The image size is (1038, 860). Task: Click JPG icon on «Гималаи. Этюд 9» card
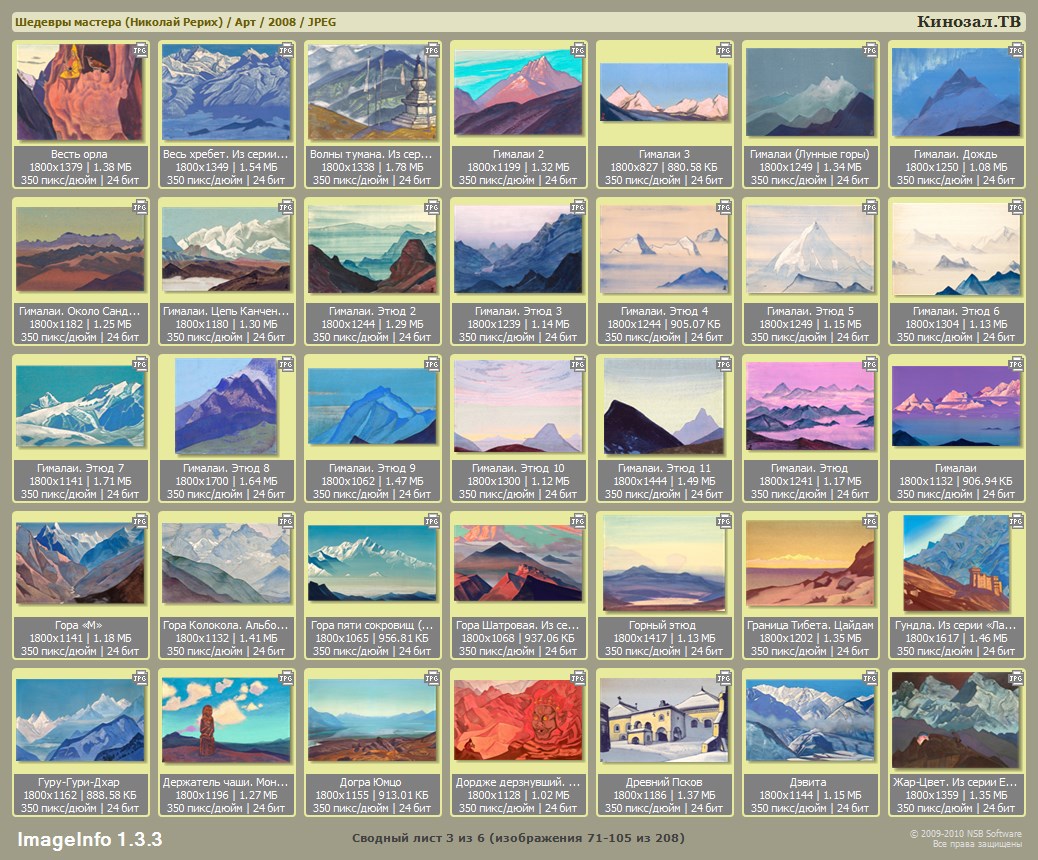tap(432, 364)
